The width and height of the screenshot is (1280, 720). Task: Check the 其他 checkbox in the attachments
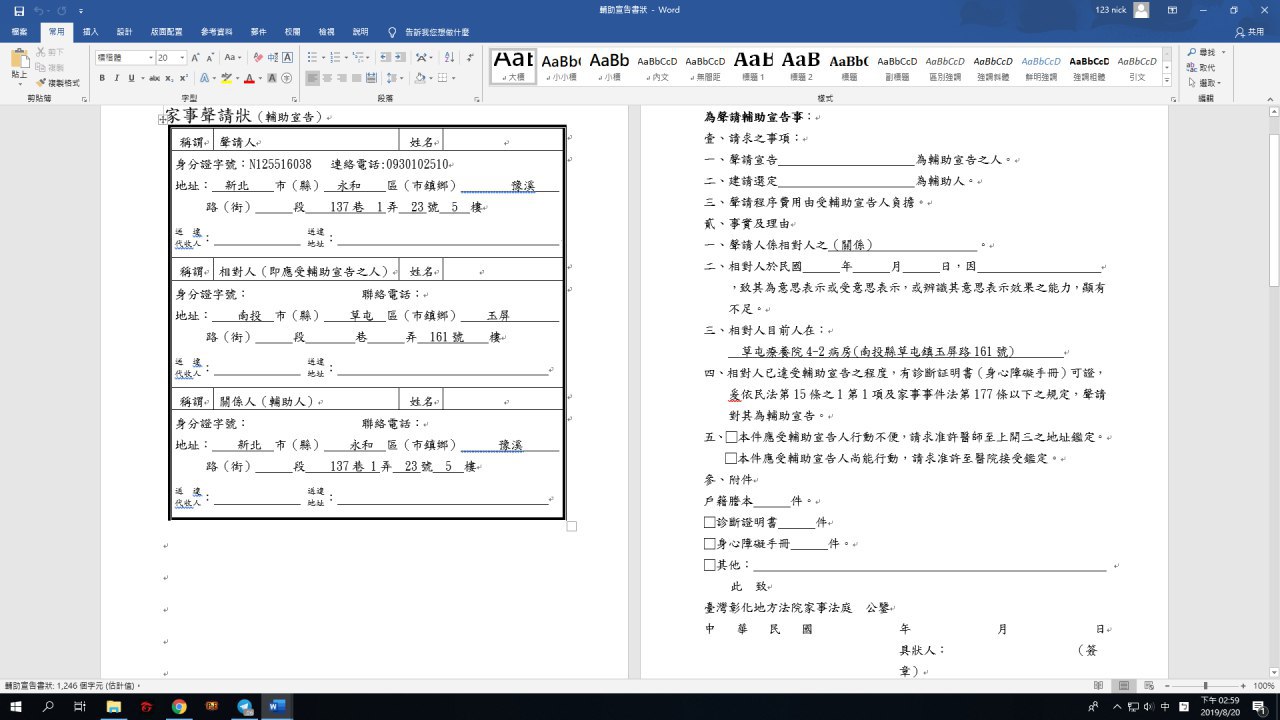709,565
